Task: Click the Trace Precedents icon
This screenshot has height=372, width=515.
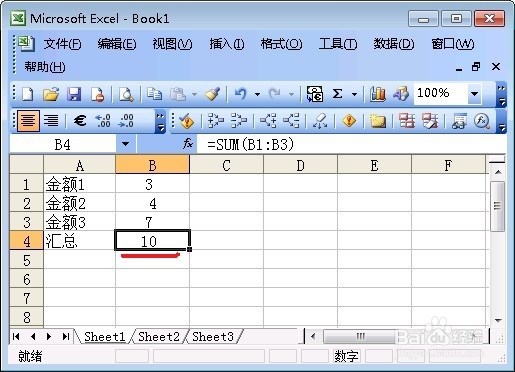Action: [216, 121]
